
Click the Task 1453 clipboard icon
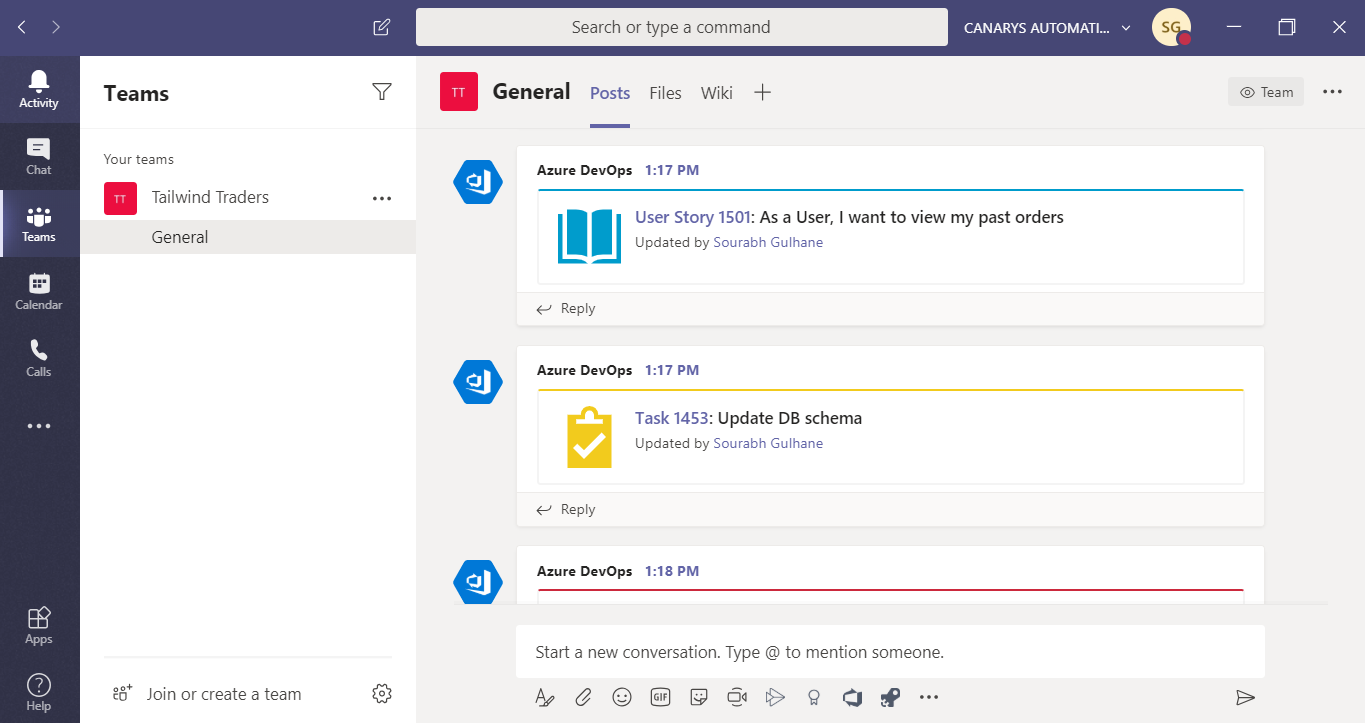[590, 437]
